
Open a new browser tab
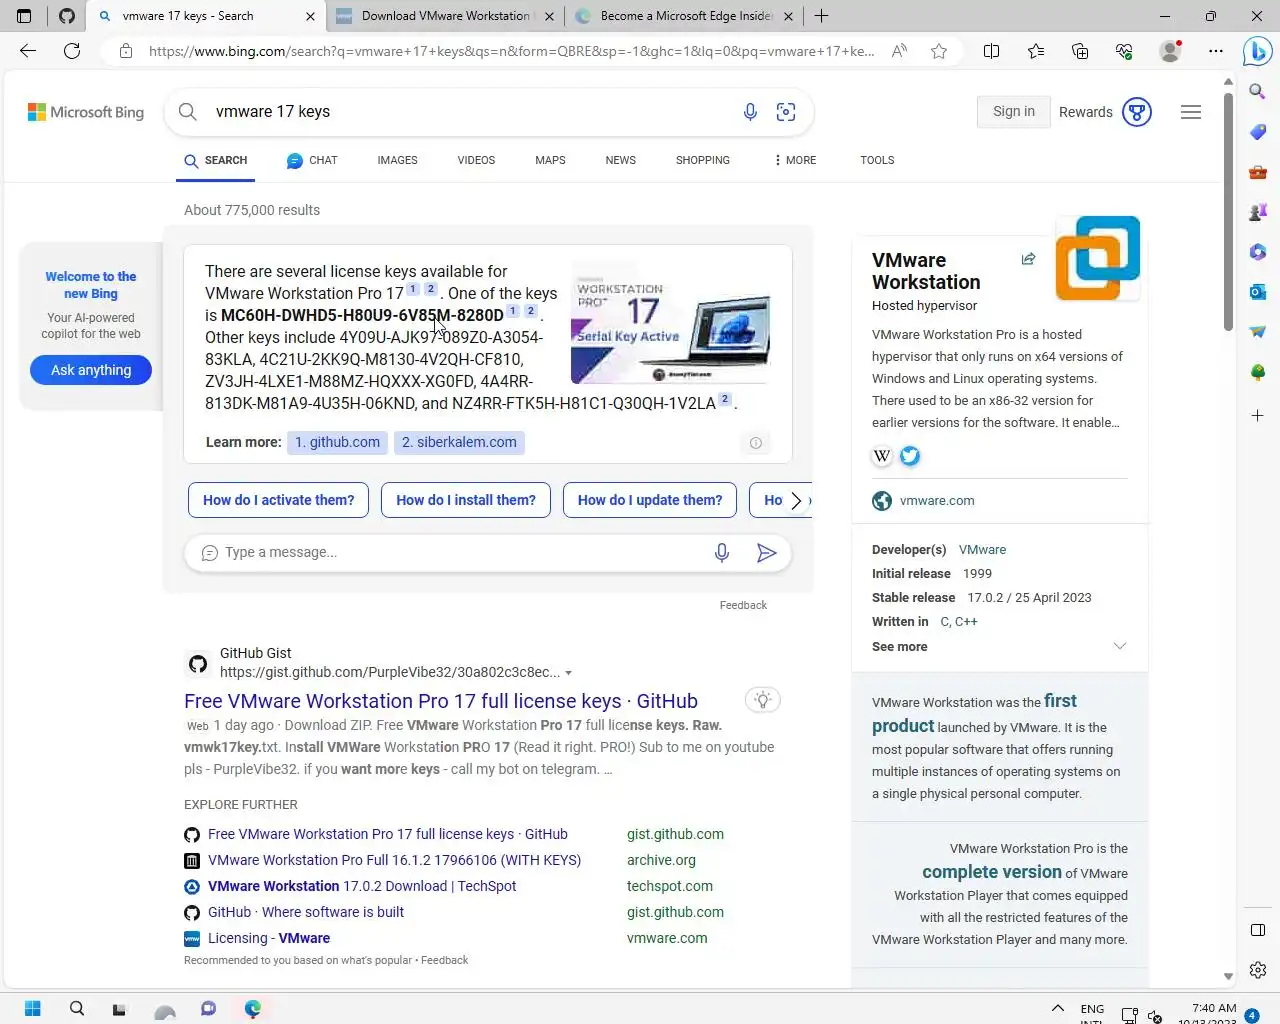coord(821,16)
